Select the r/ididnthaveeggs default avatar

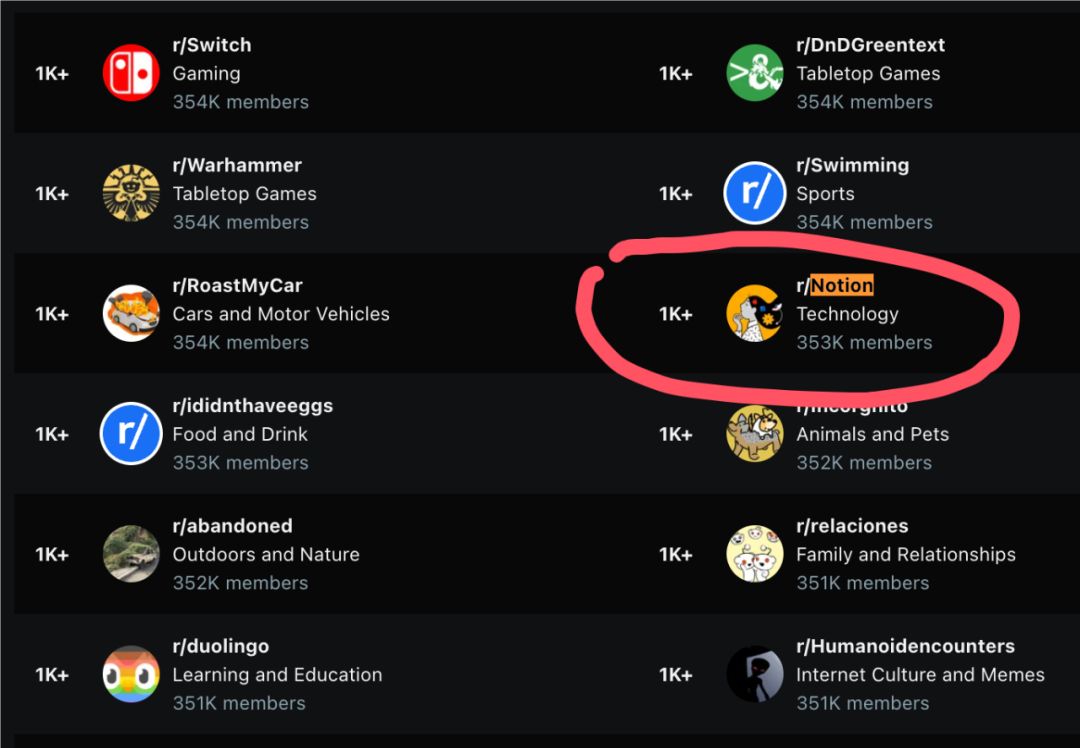coord(131,434)
